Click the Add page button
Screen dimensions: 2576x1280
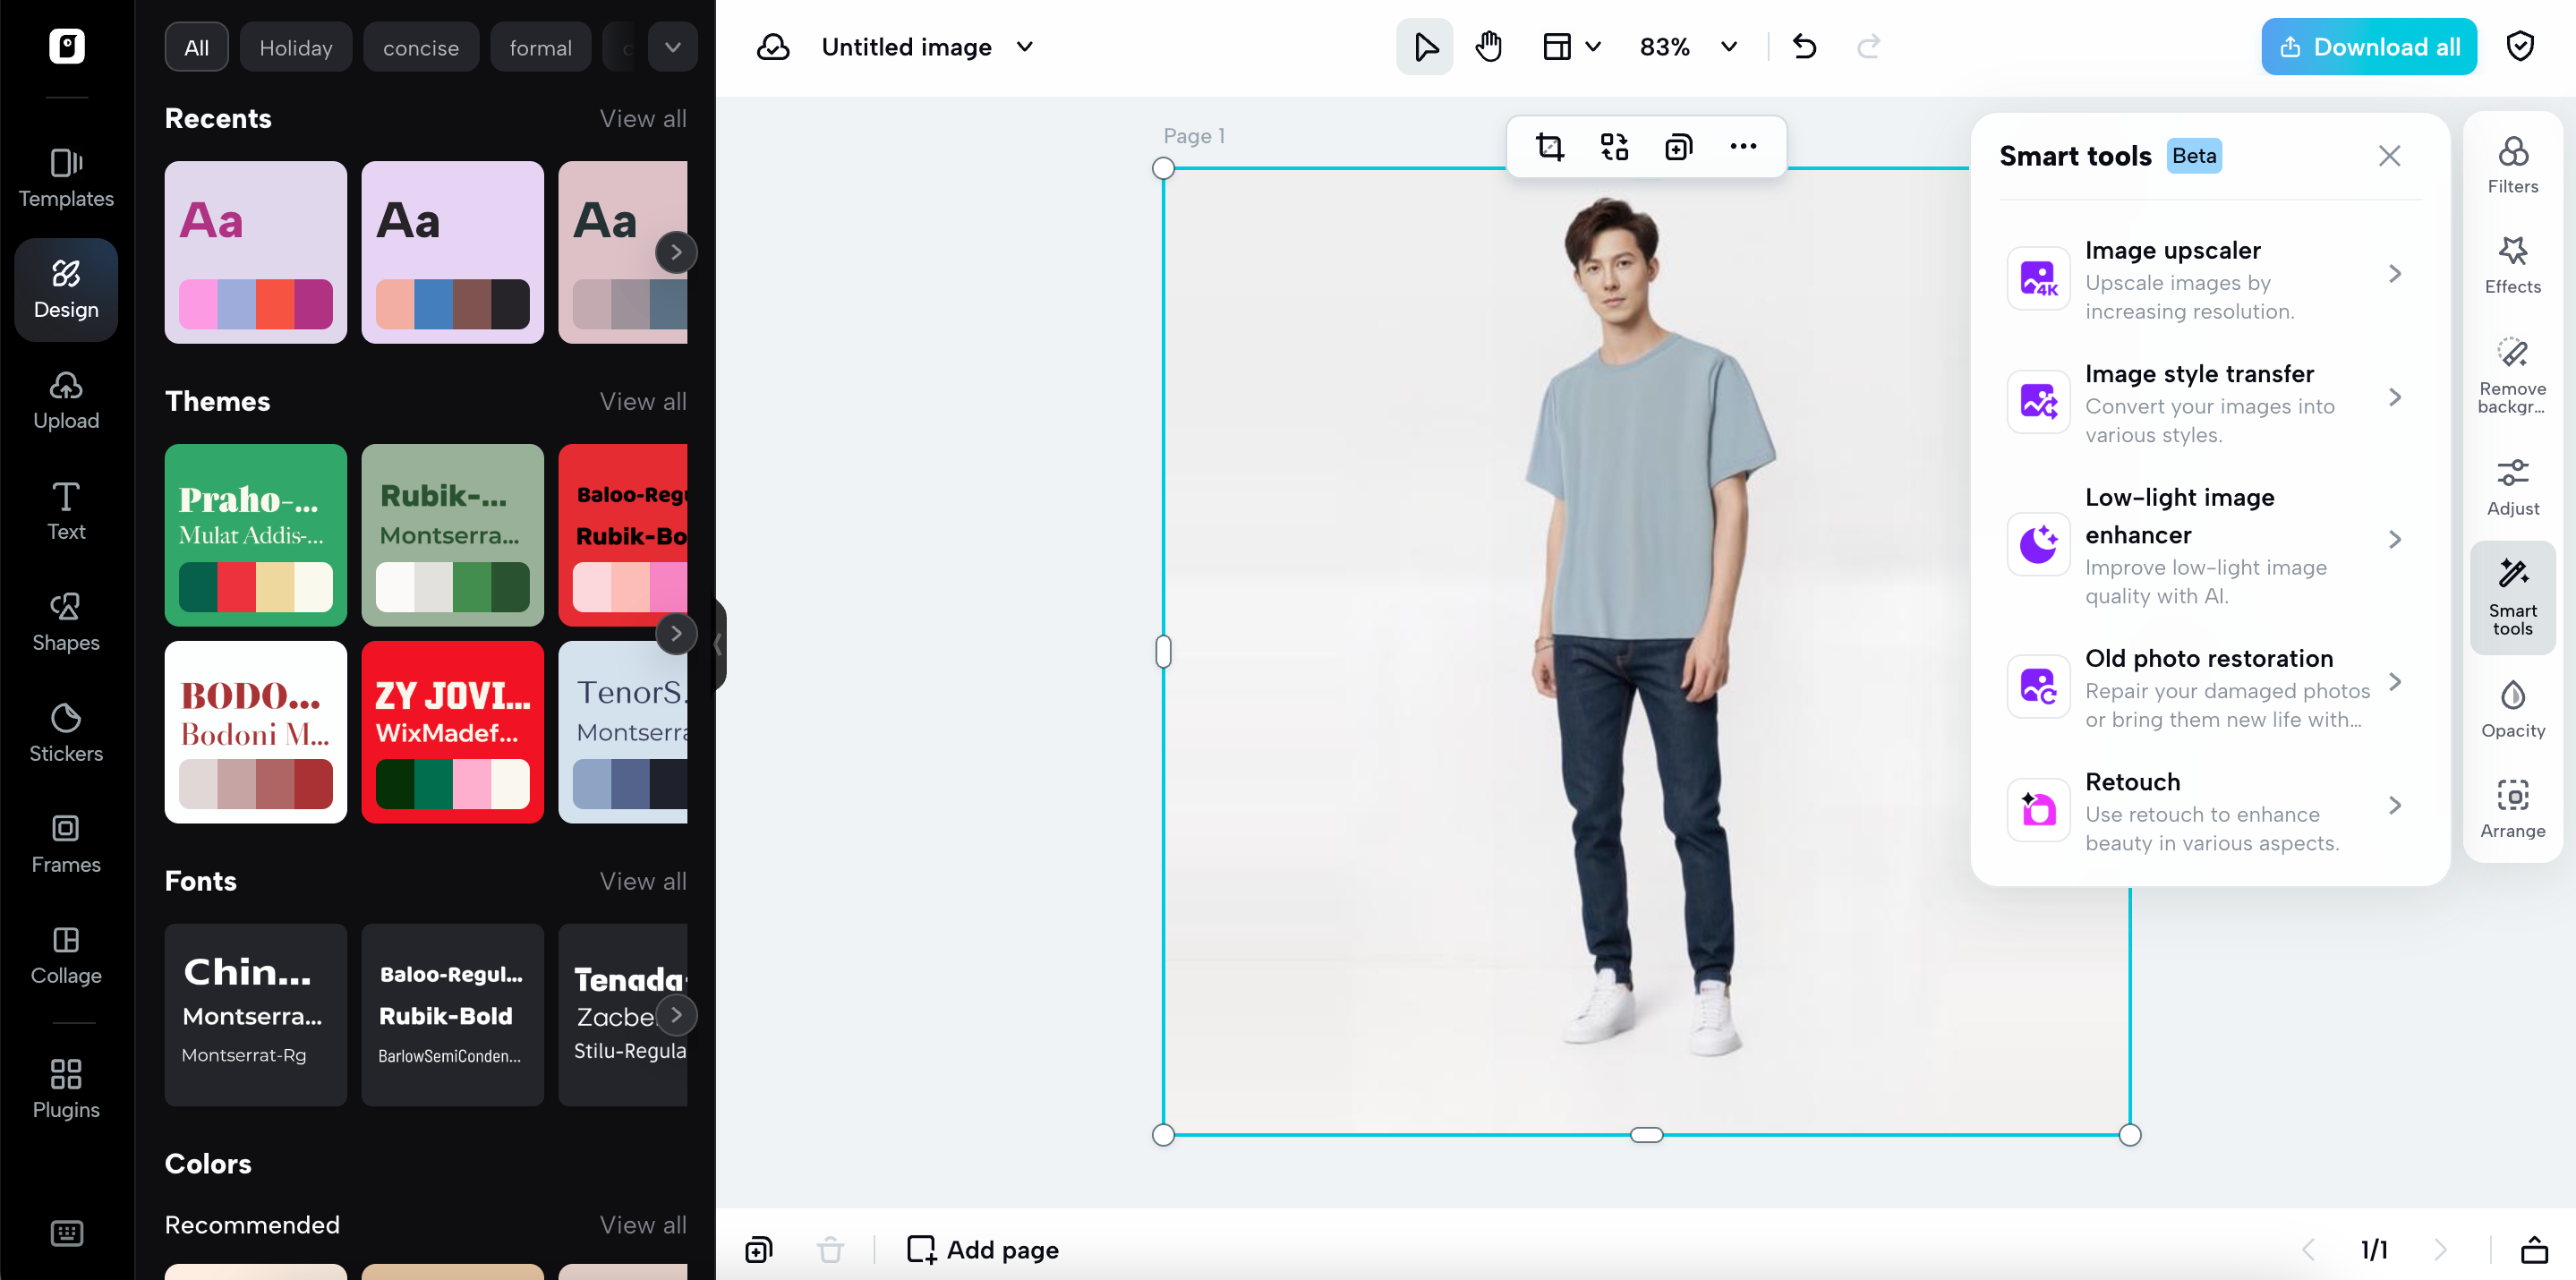click(981, 1249)
